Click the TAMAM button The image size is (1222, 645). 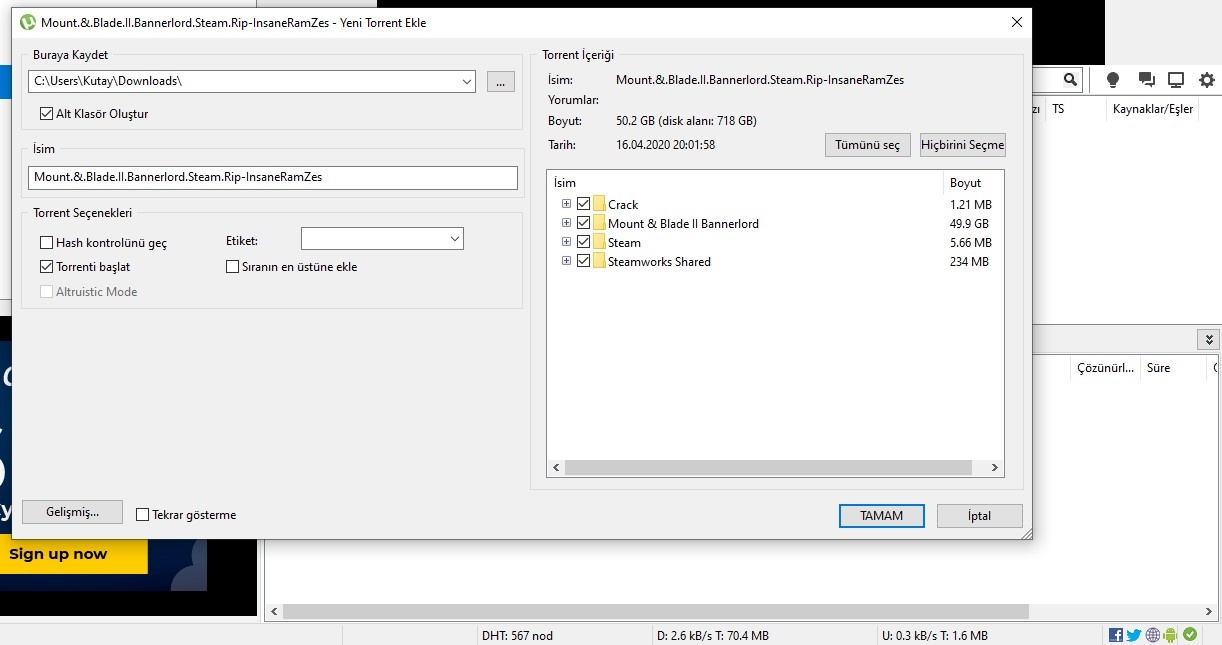tap(881, 516)
